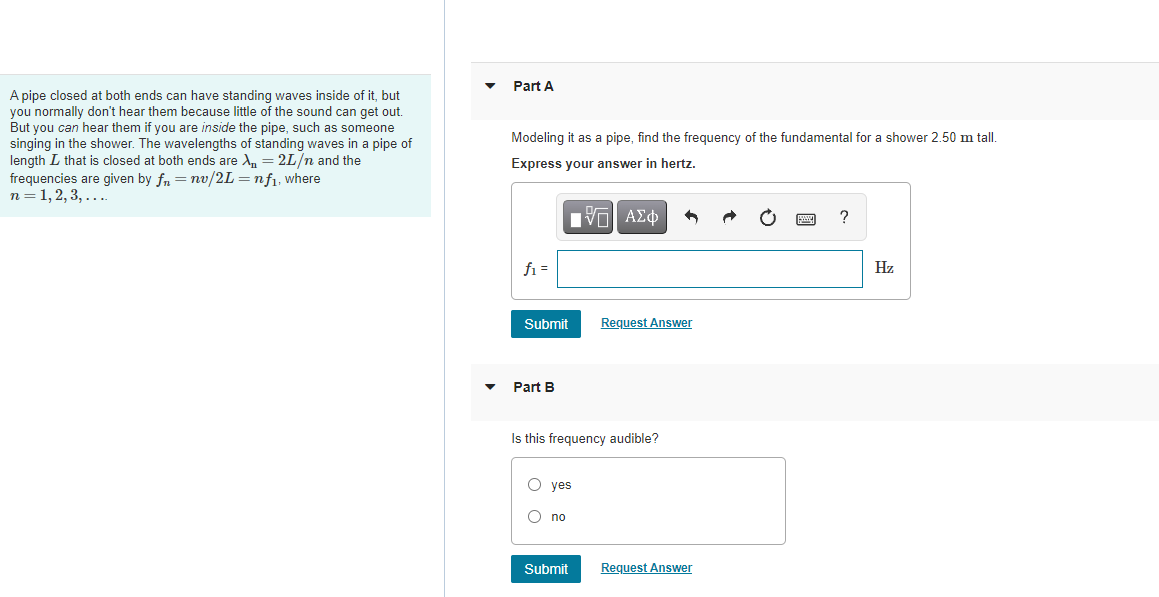
Task: Submit the Part B audible answer
Action: [x=545, y=569]
